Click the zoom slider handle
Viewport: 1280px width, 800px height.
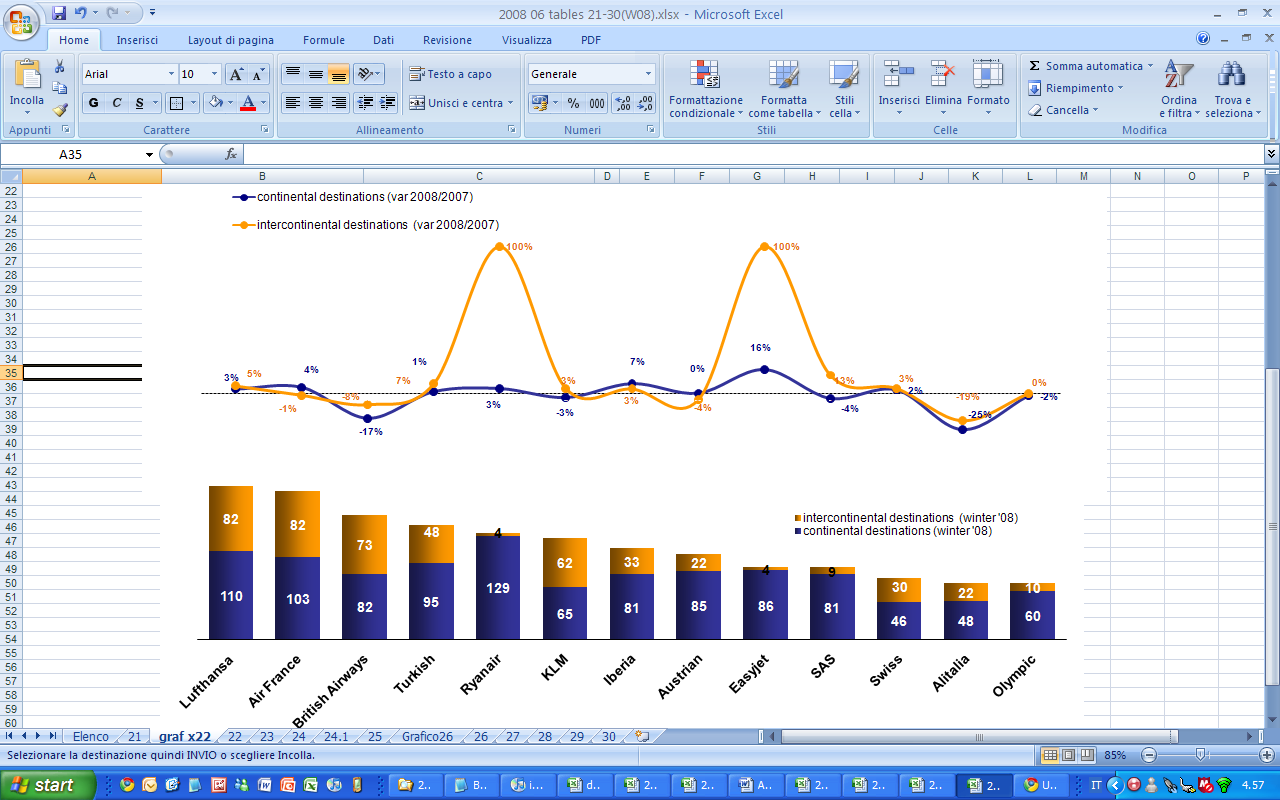(1200, 755)
